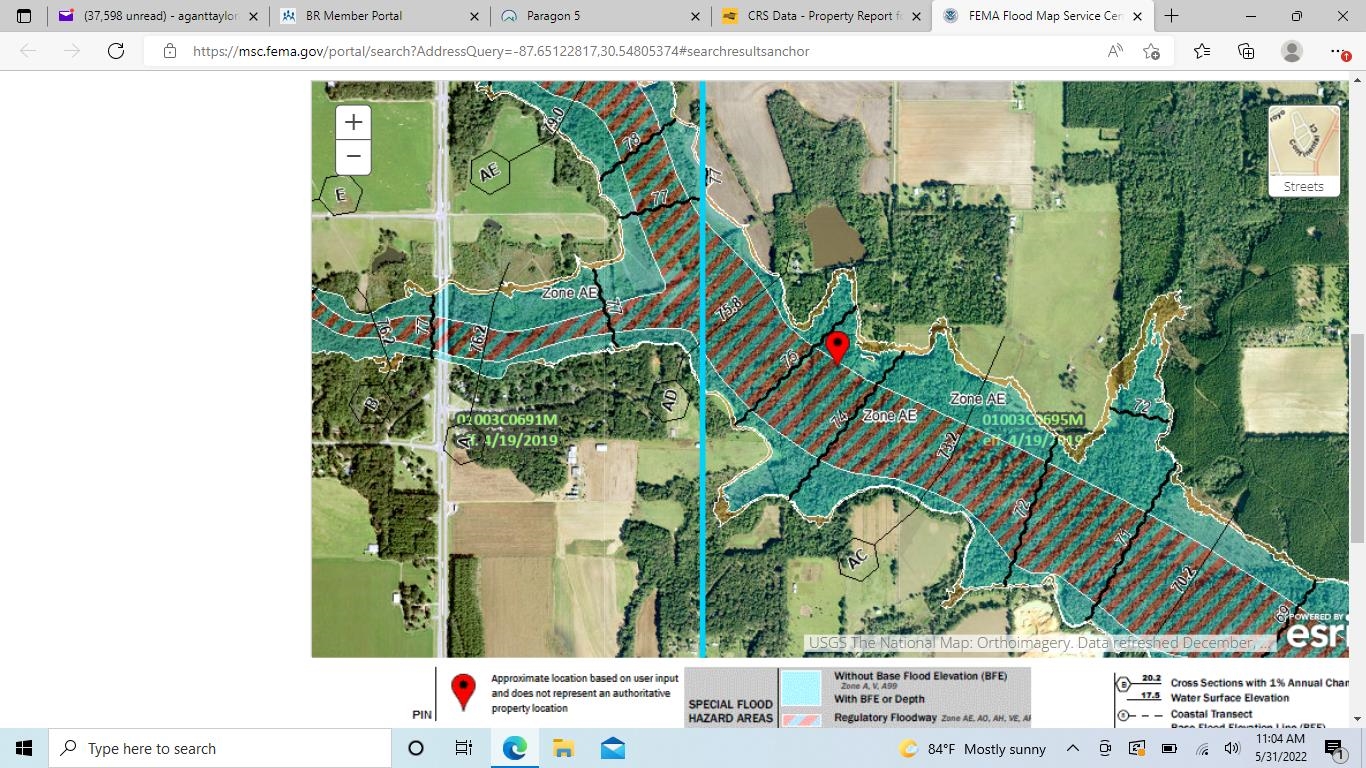Switch basemap to Streets thumbnail

[1304, 151]
